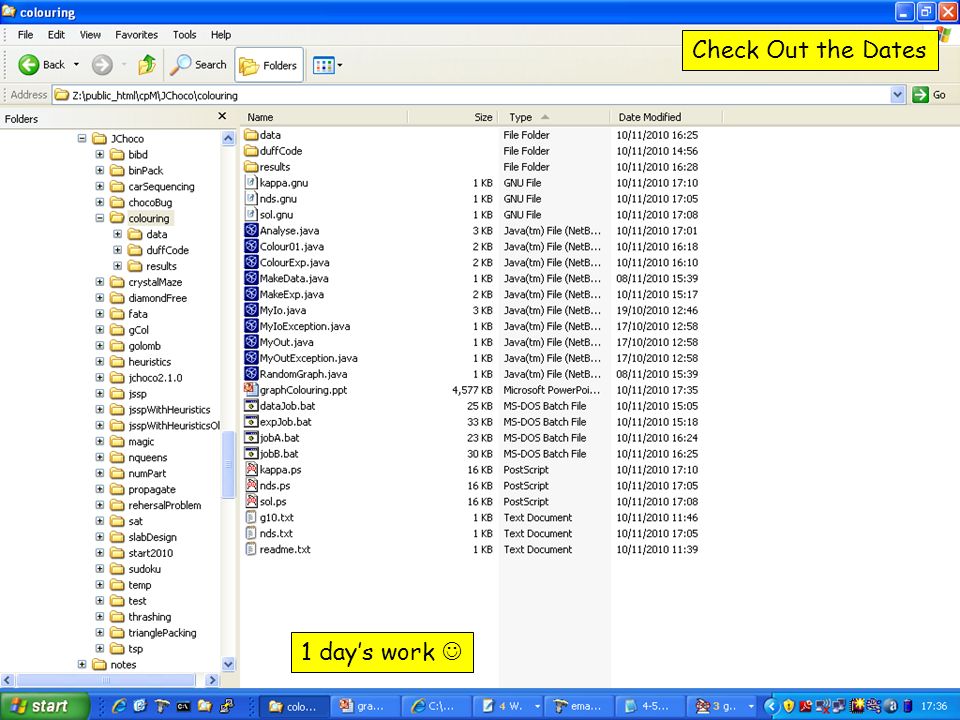This screenshot has width=960, height=720.
Task: Open the Help menu
Action: [221, 35]
